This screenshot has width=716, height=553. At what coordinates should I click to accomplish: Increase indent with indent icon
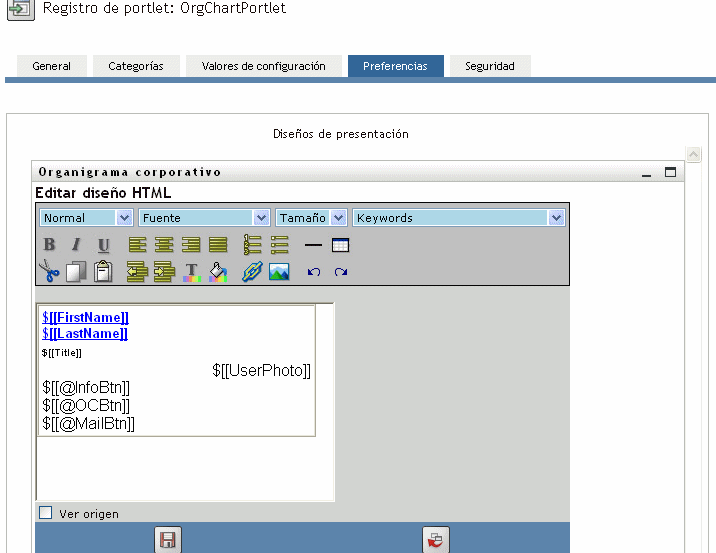pyautogui.click(x=164, y=272)
